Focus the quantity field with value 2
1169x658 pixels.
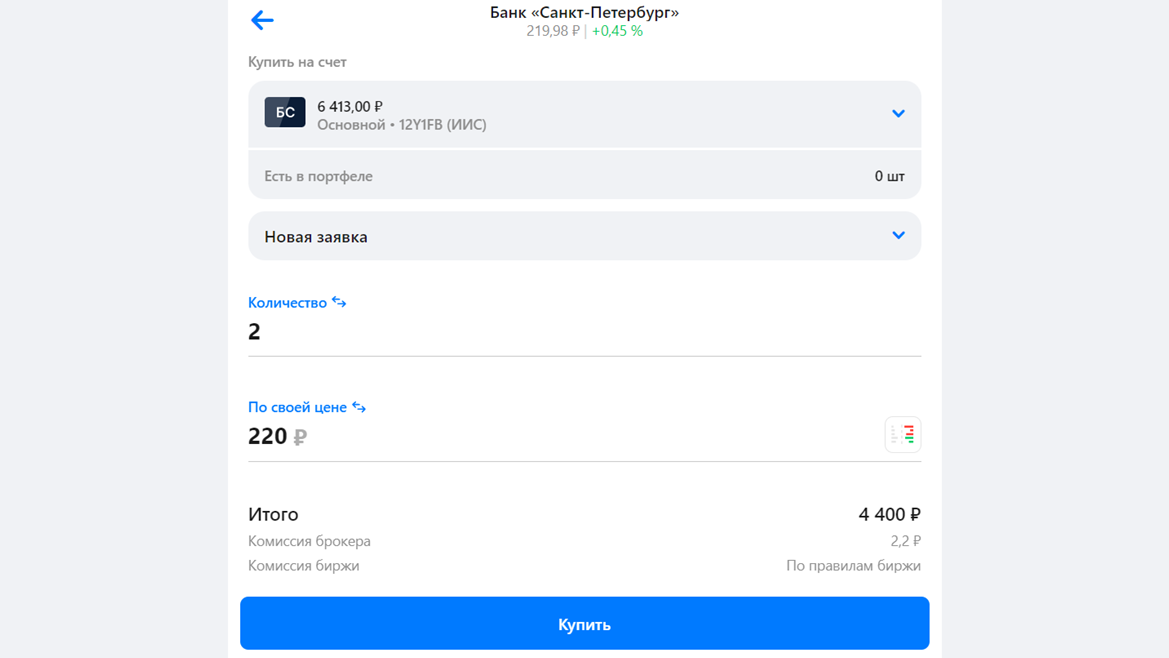point(584,332)
